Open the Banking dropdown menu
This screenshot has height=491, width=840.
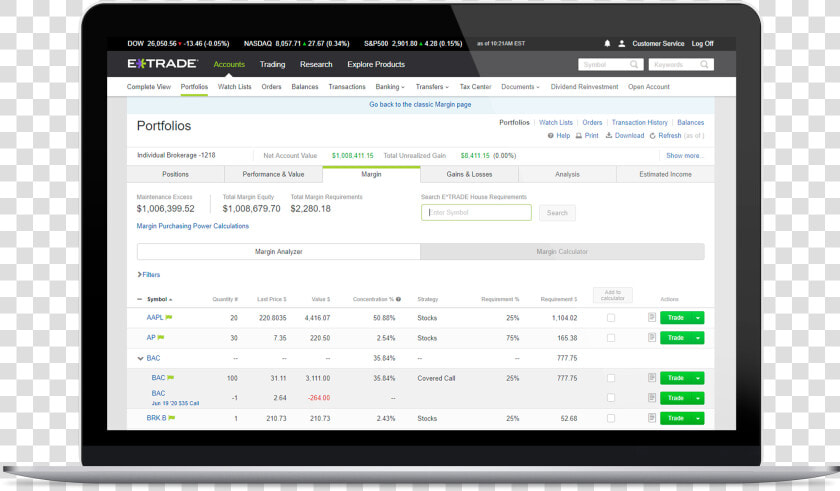point(389,87)
